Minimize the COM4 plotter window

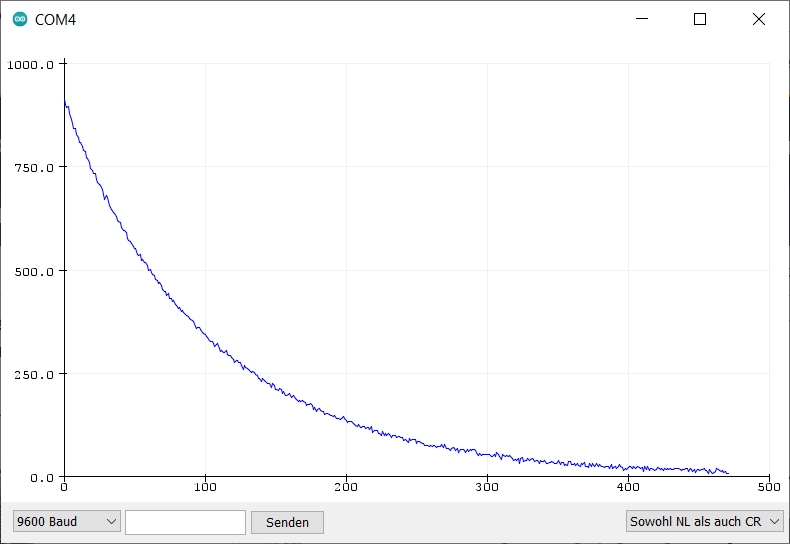(641, 19)
